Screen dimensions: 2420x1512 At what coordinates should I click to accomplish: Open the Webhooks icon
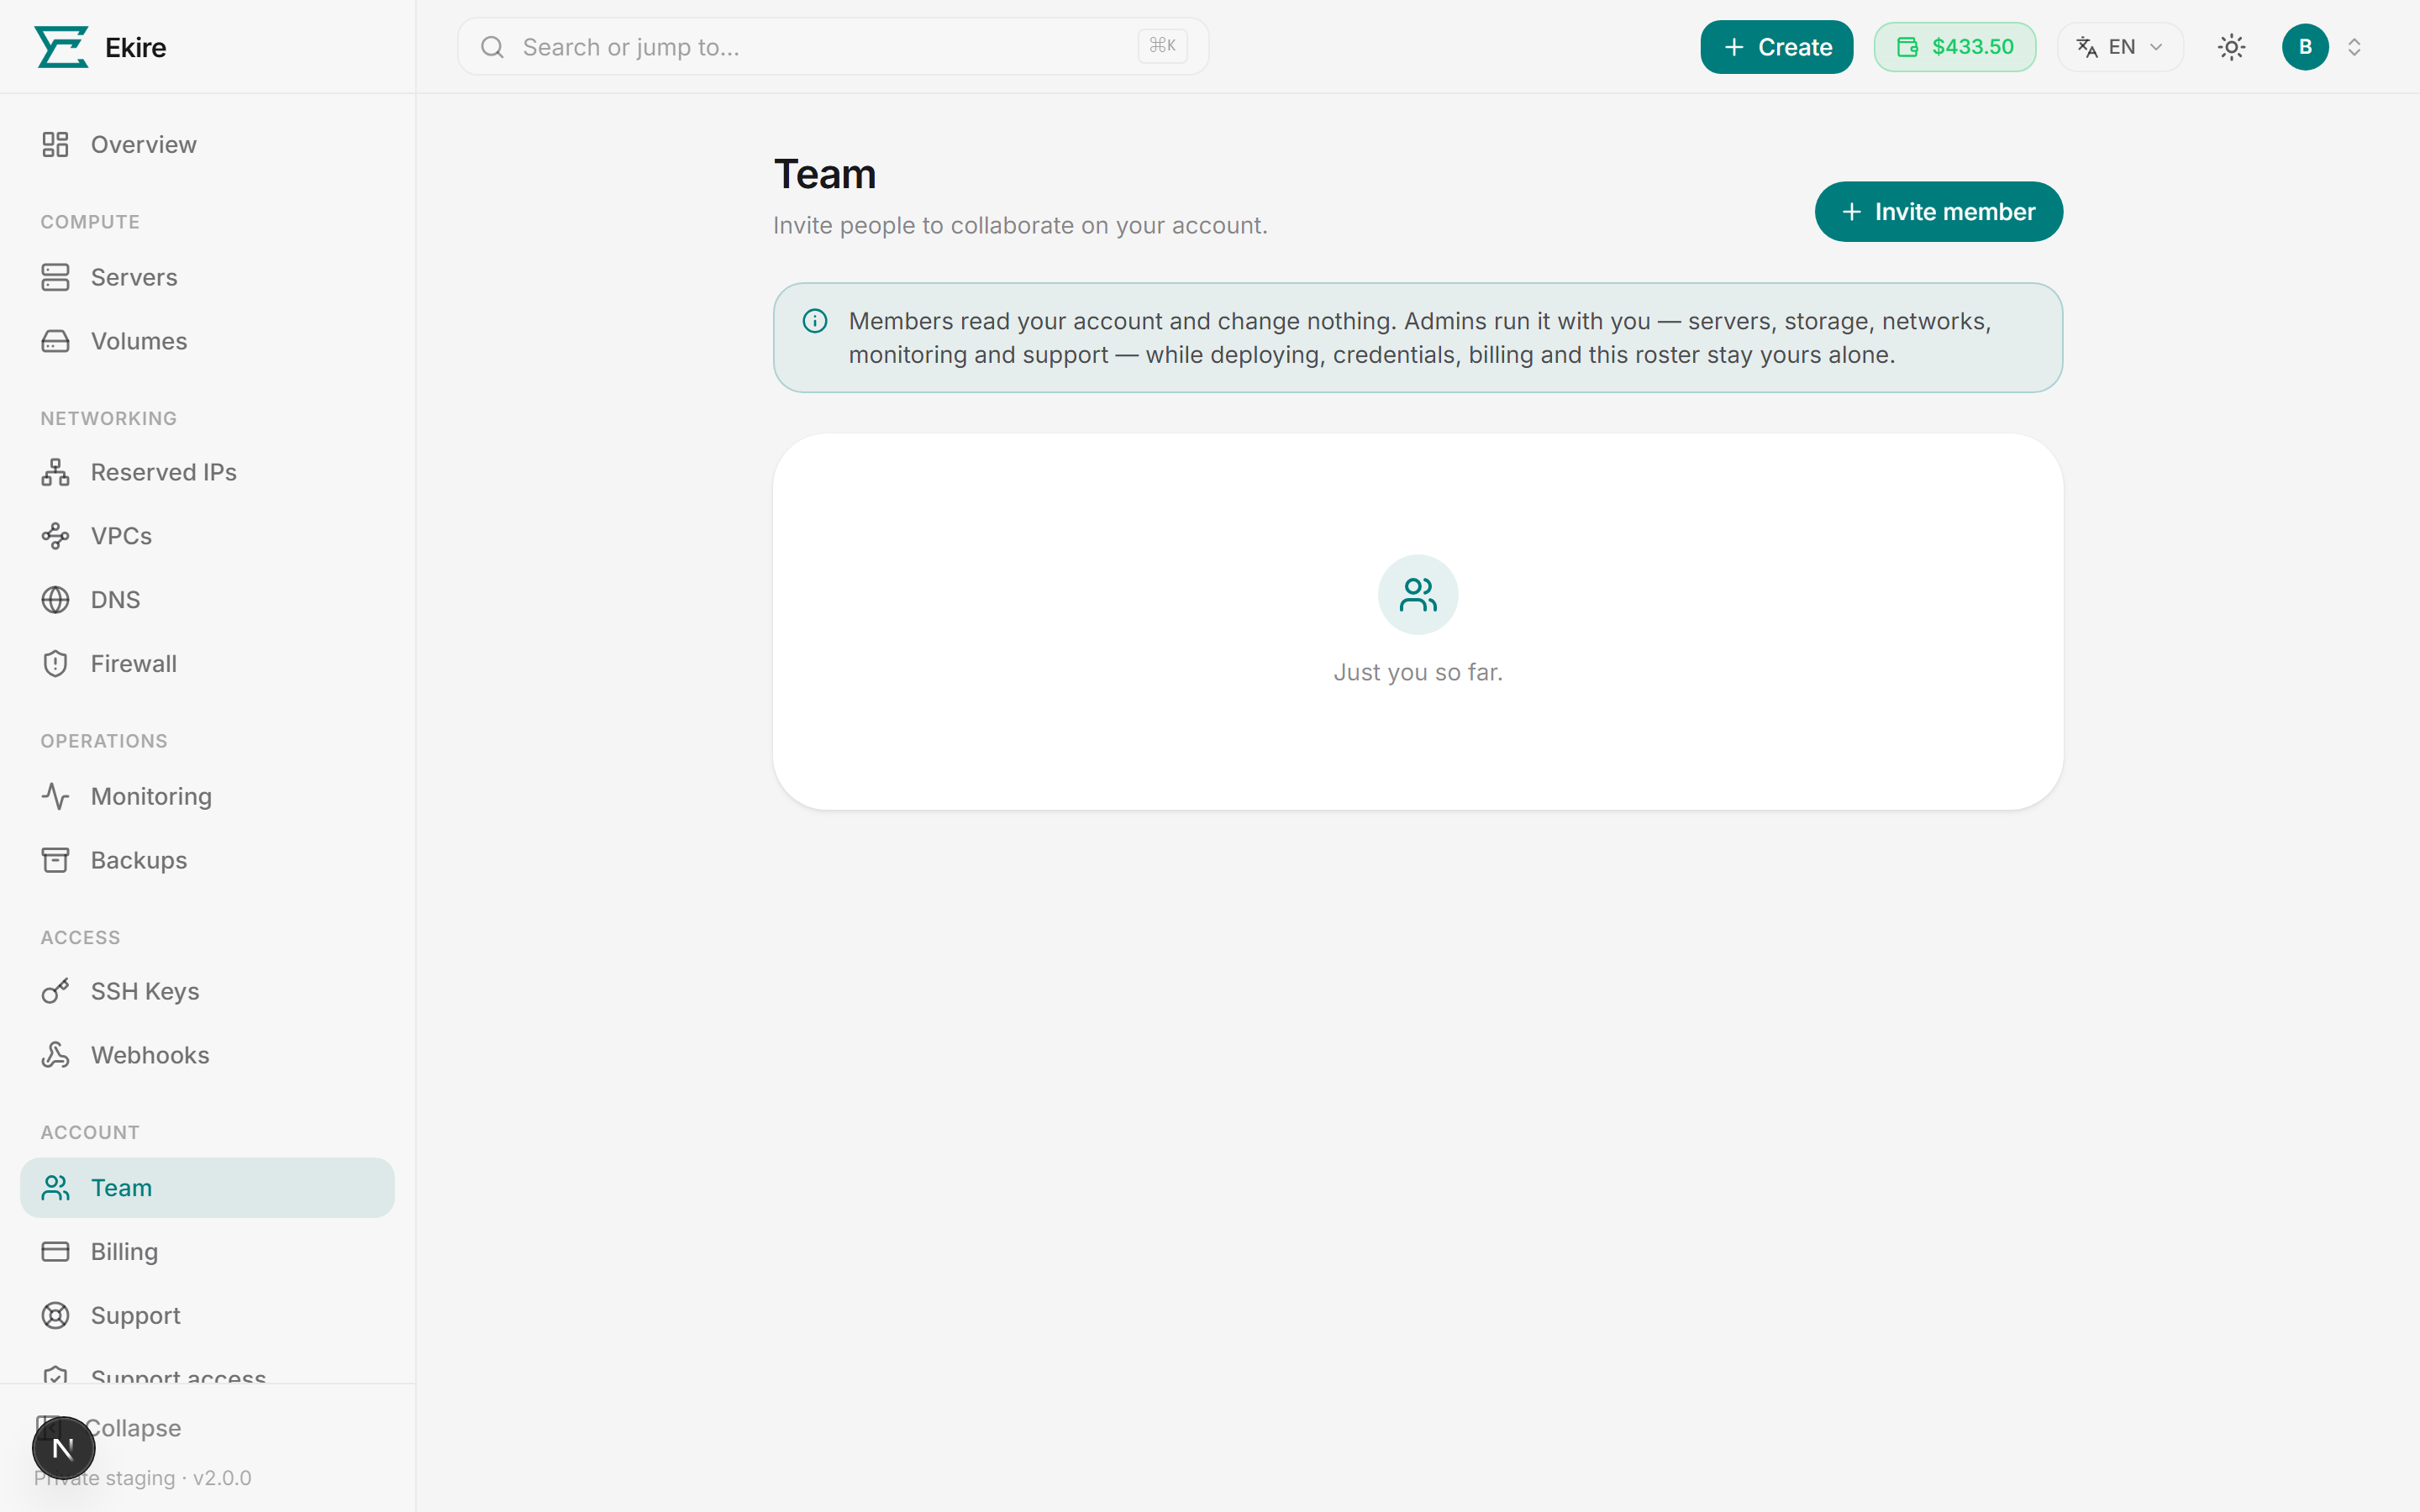[55, 1055]
